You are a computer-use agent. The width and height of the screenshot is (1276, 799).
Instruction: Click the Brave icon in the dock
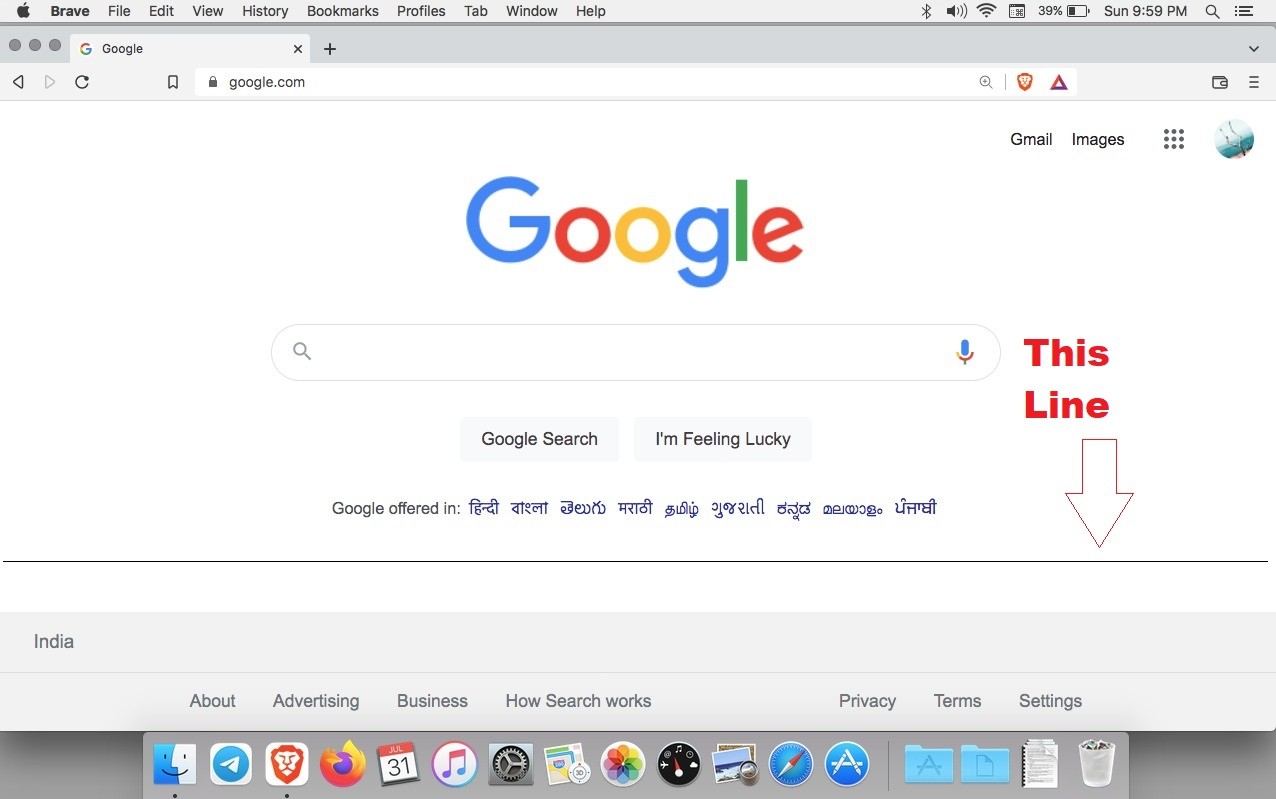[287, 765]
